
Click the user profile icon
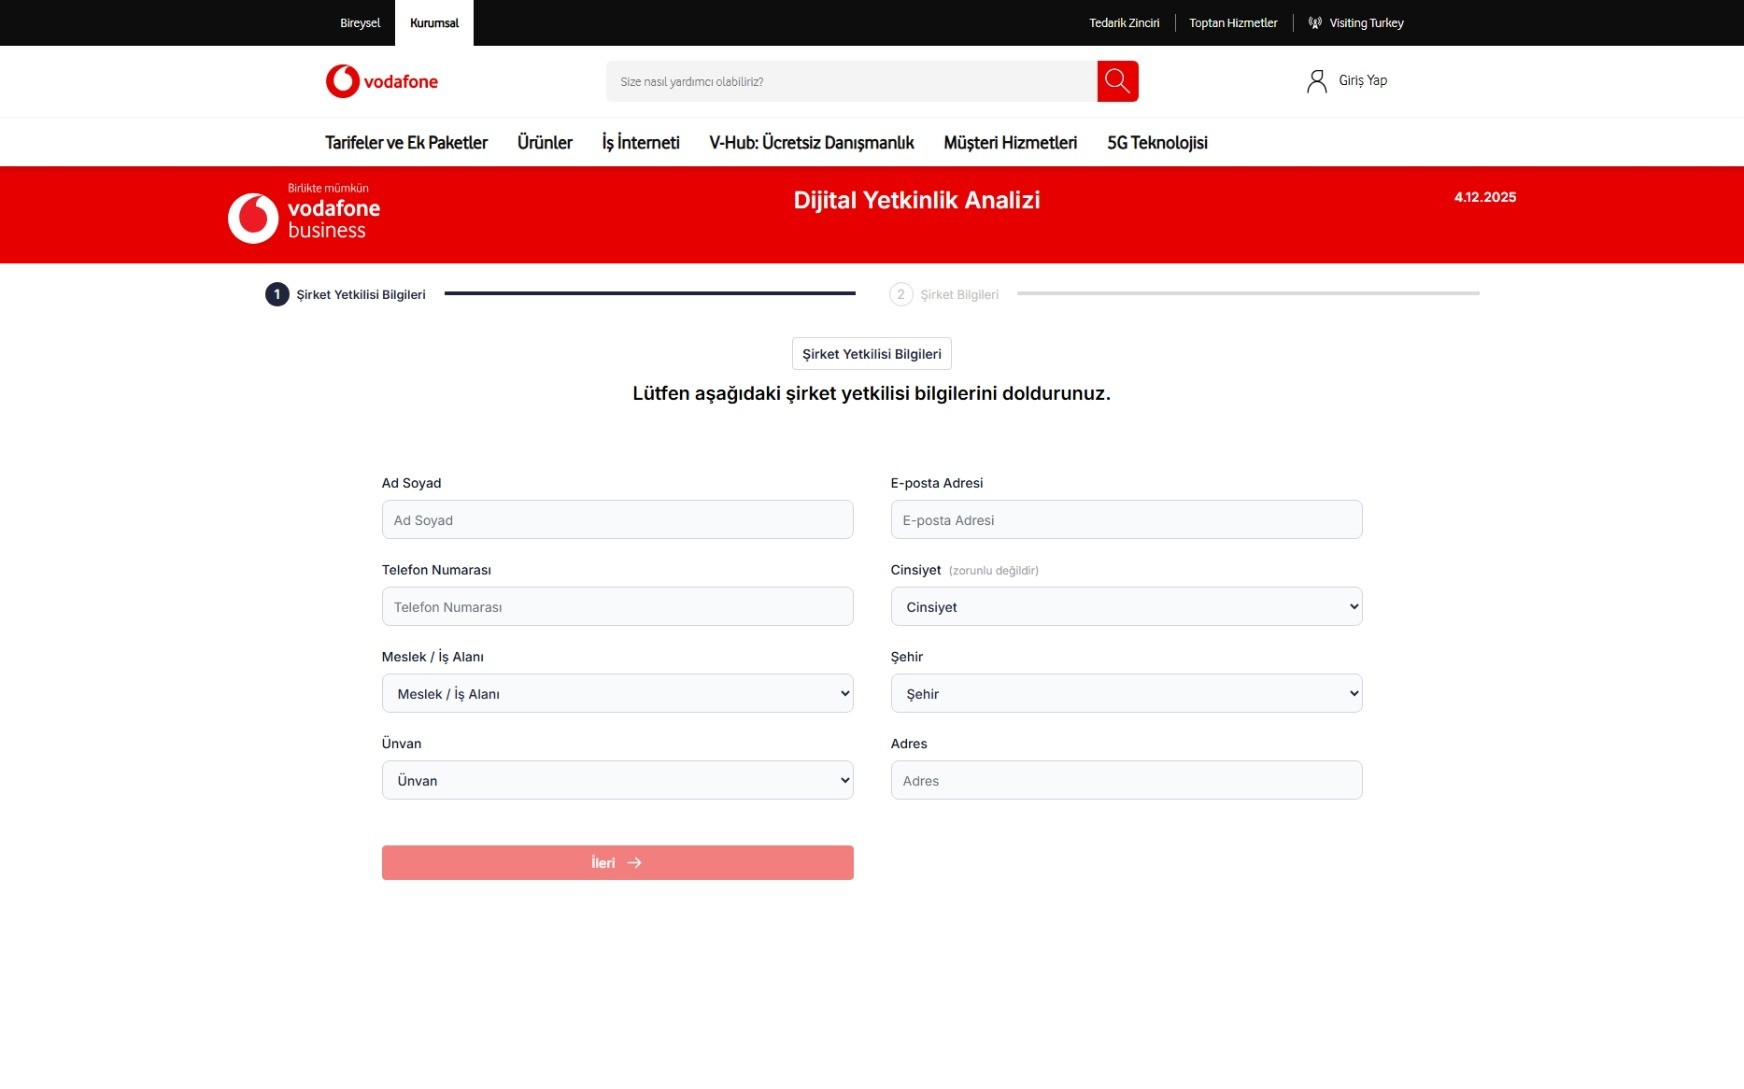[1316, 81]
